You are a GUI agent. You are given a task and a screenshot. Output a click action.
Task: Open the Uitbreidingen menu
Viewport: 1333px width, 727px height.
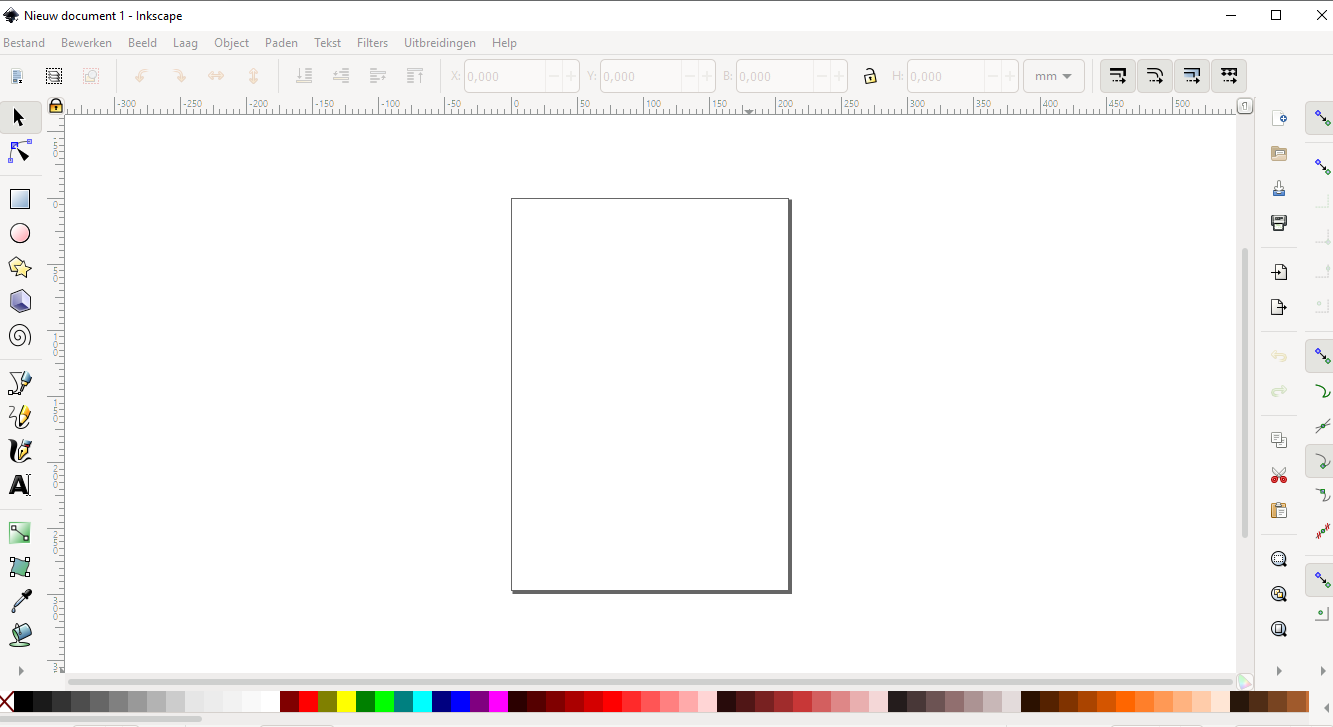[440, 43]
